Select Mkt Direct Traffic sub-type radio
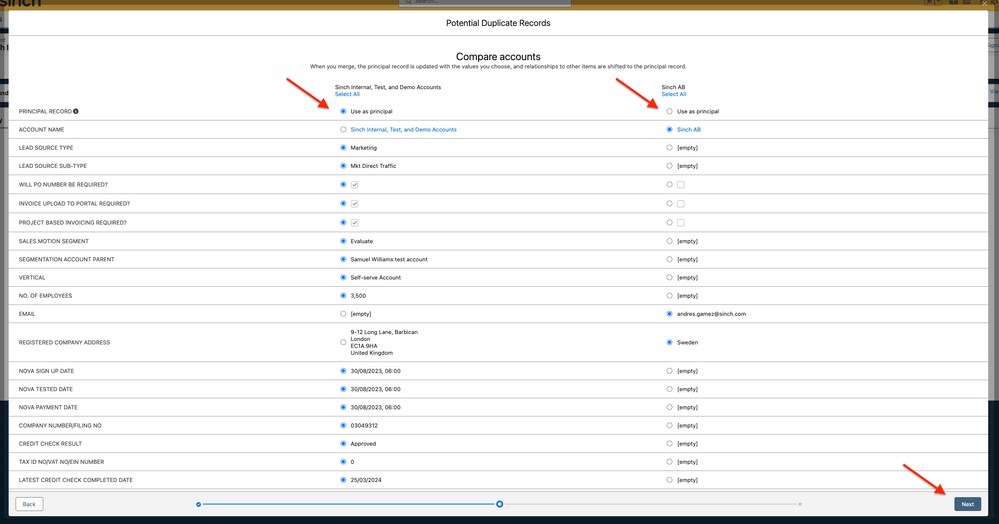Image resolution: width=999 pixels, height=524 pixels. tap(343, 166)
